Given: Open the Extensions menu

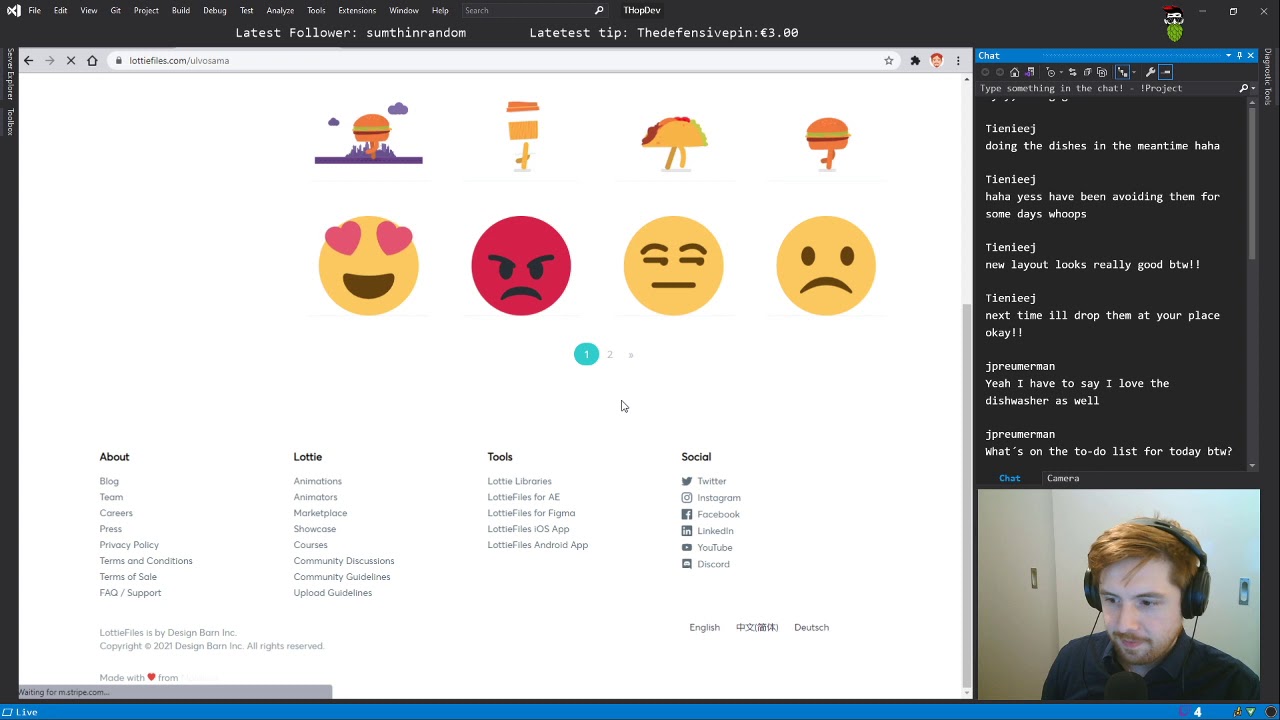Looking at the screenshot, I should [x=357, y=10].
